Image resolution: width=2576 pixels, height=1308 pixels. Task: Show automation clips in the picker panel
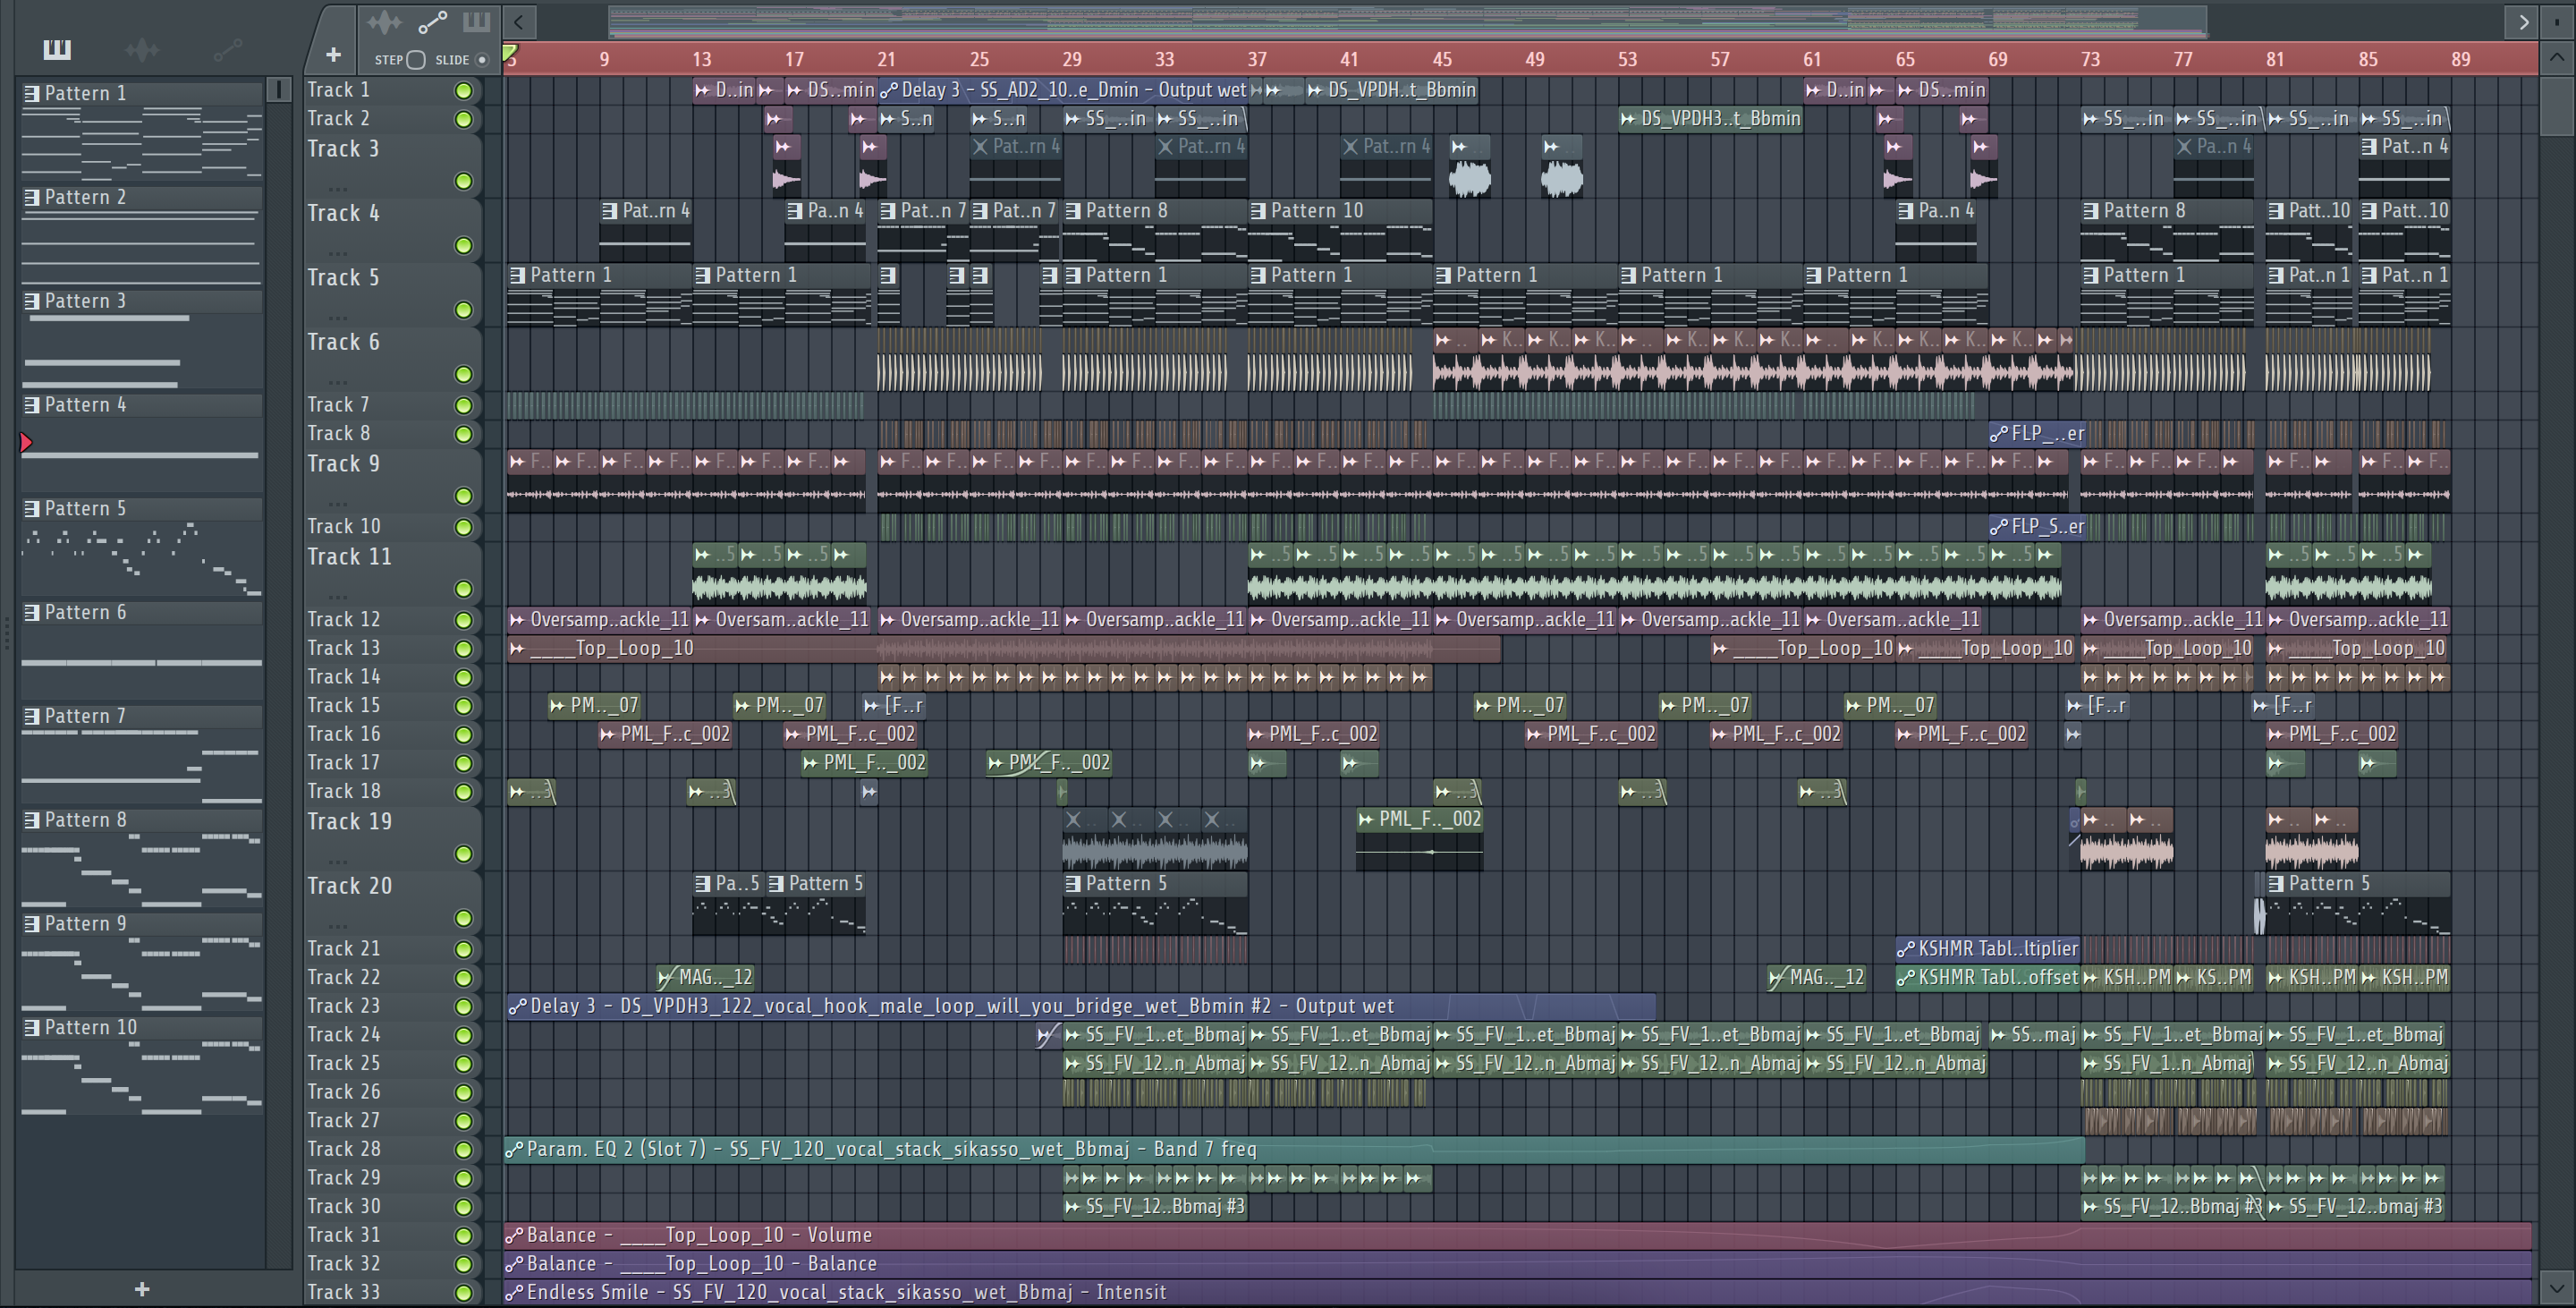(x=228, y=48)
